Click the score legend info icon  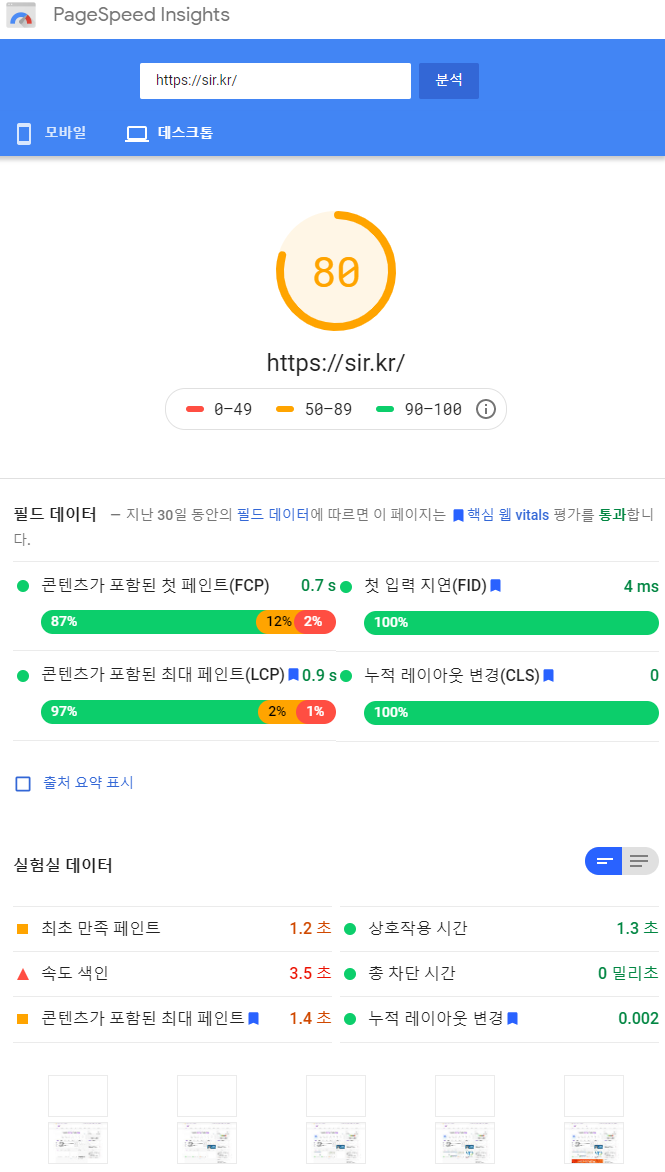[486, 409]
